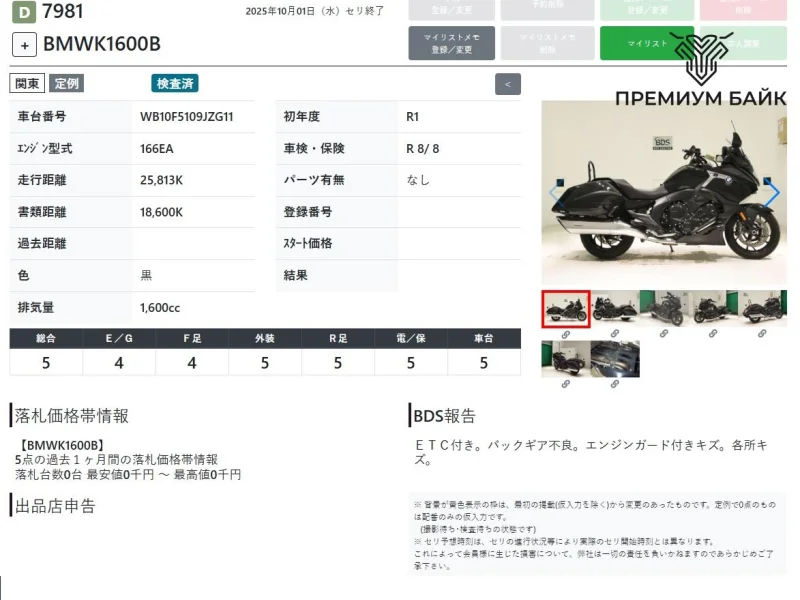This screenshot has width=800, height=600.
Task: Copy link under the fifth thumbnail
Action: click(762, 334)
